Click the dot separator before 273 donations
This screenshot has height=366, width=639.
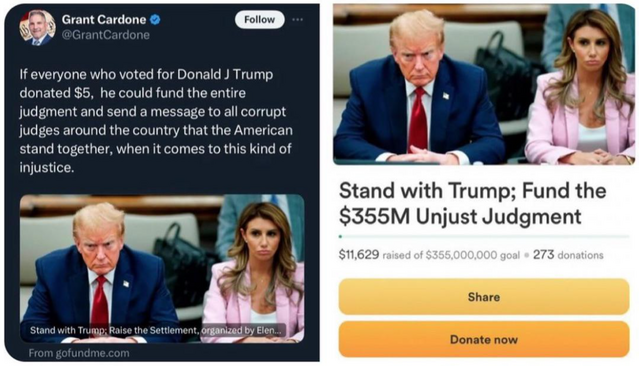pos(527,256)
